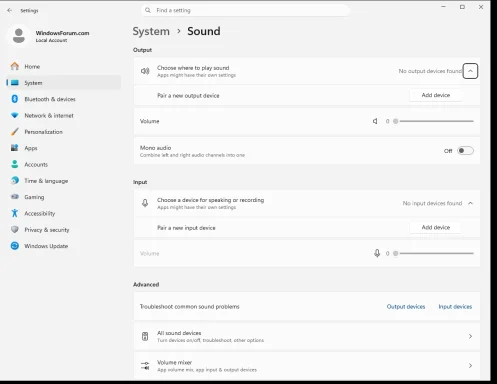
Task: Click the search magnifier icon
Action: 148,10
